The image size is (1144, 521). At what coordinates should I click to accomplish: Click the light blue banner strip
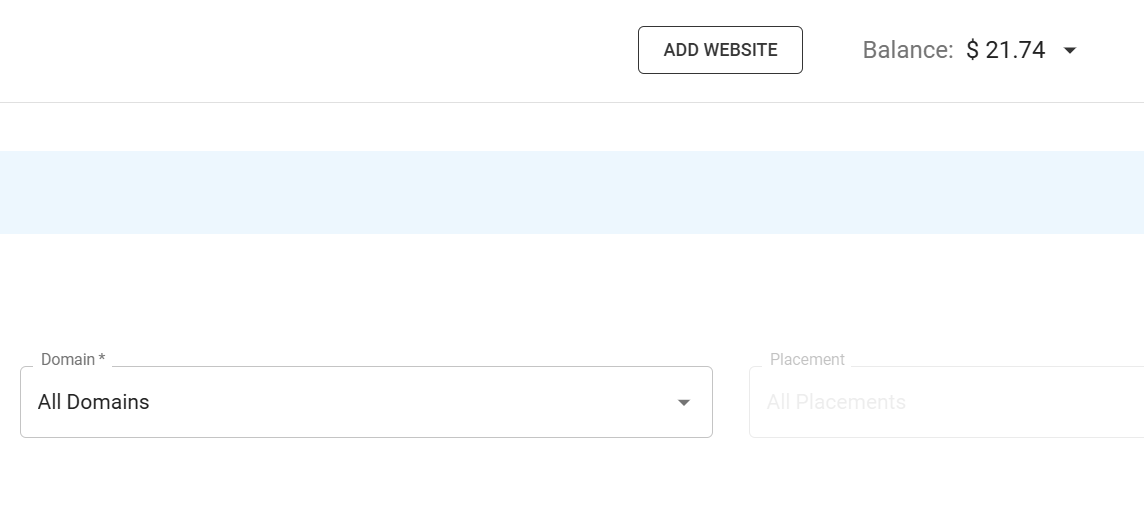click(x=572, y=192)
